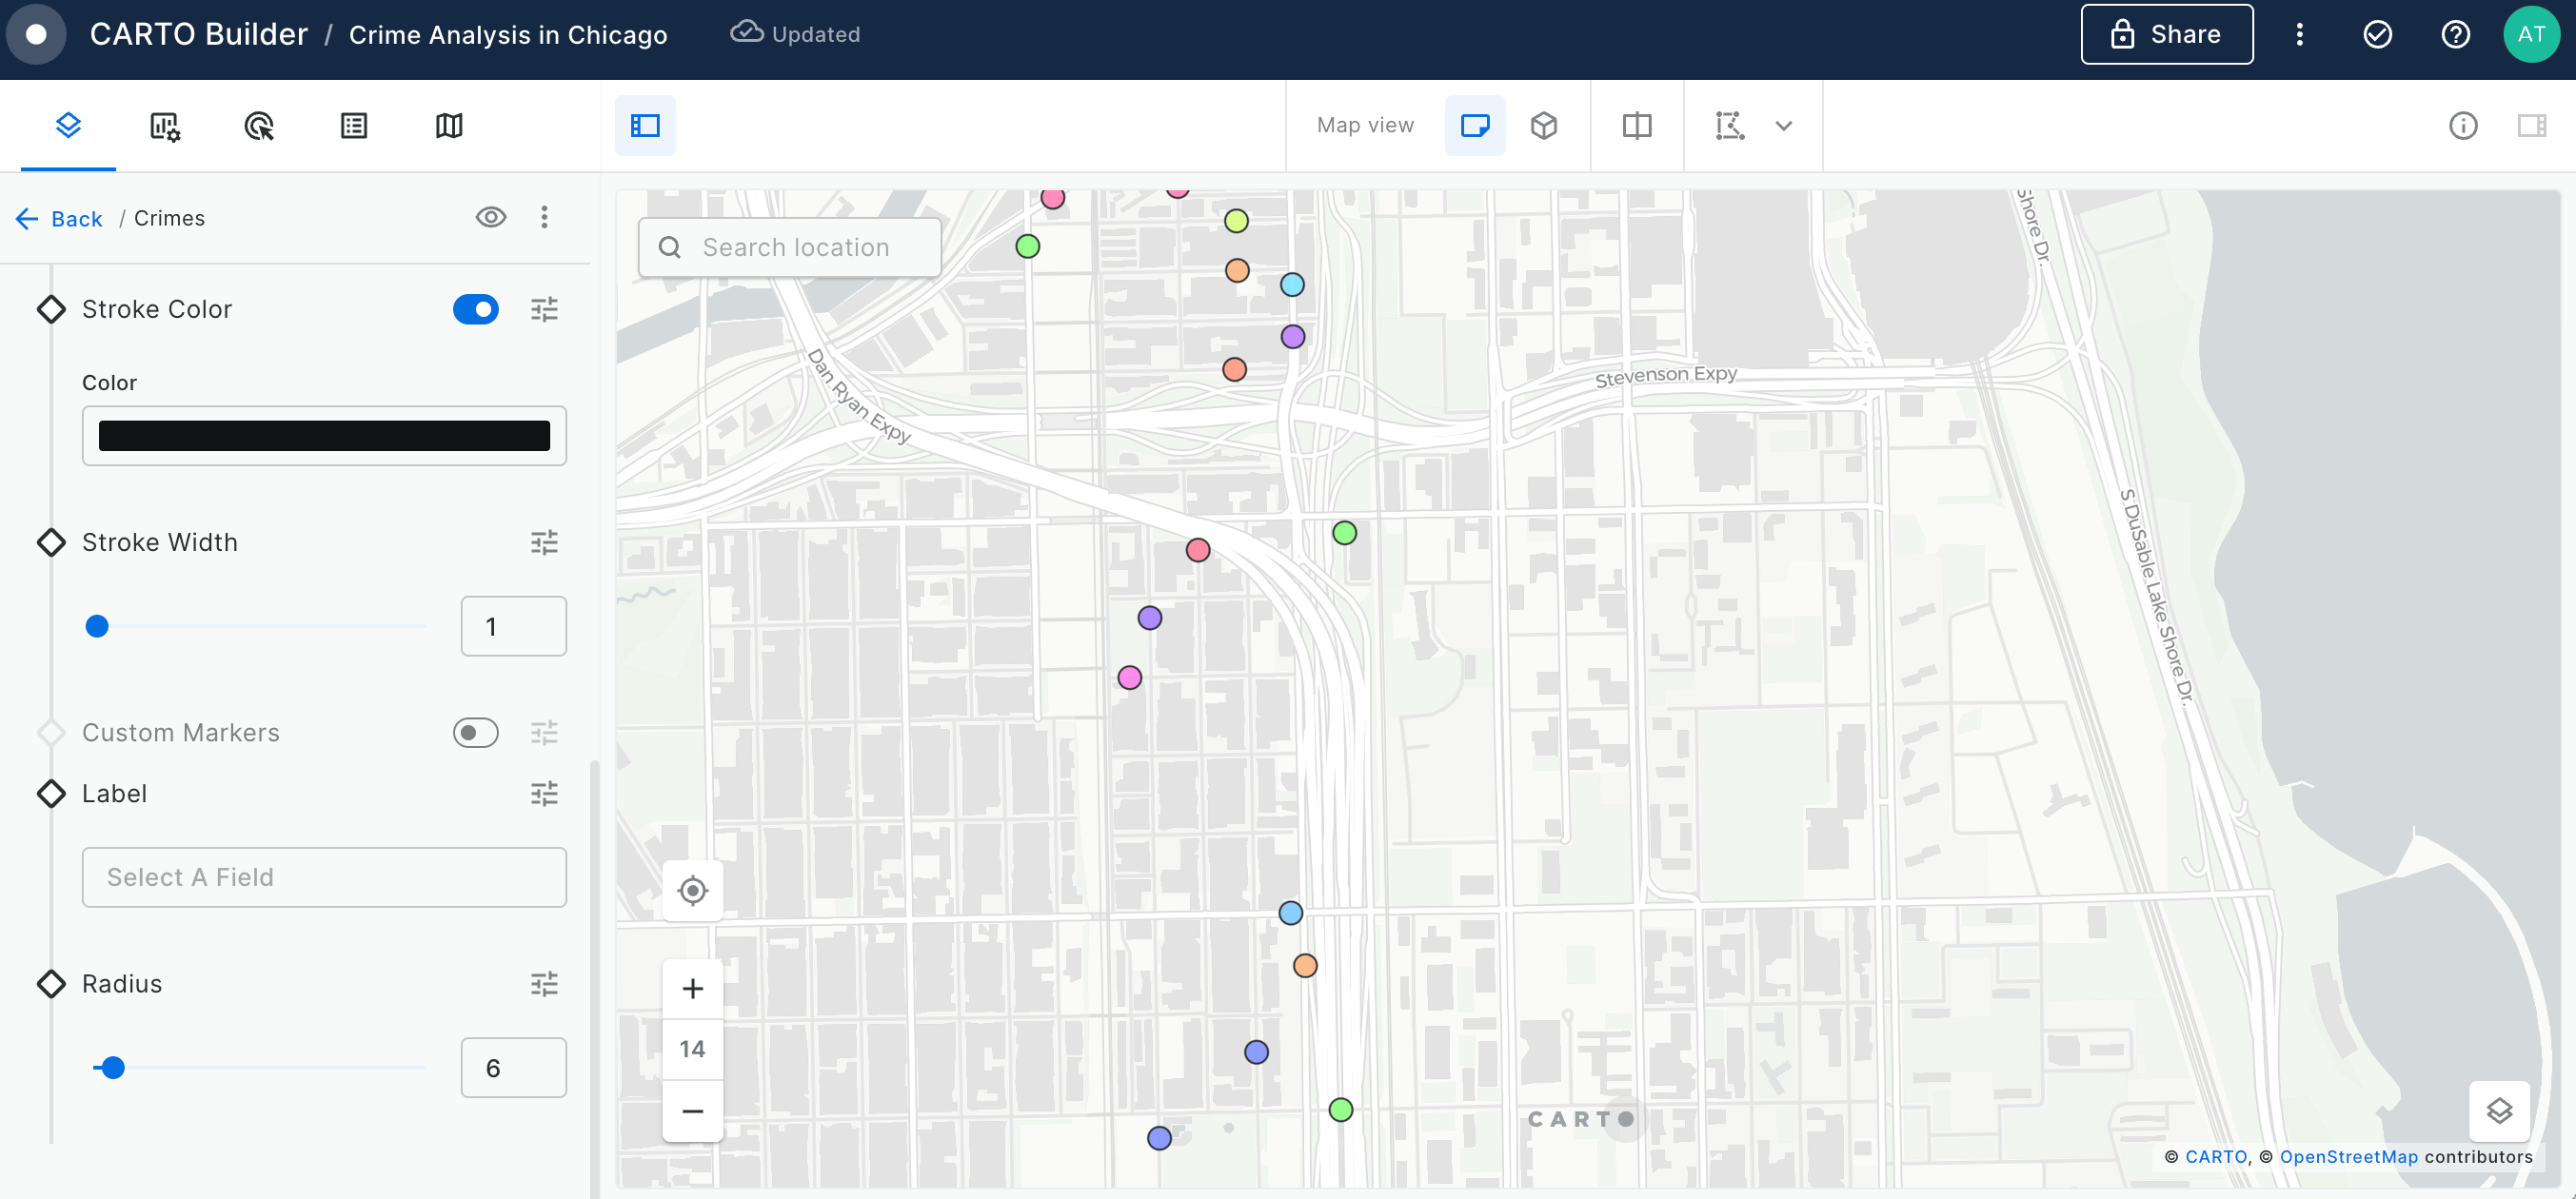2576x1199 pixels.
Task: Open Label advanced settings icon
Action: tap(544, 793)
